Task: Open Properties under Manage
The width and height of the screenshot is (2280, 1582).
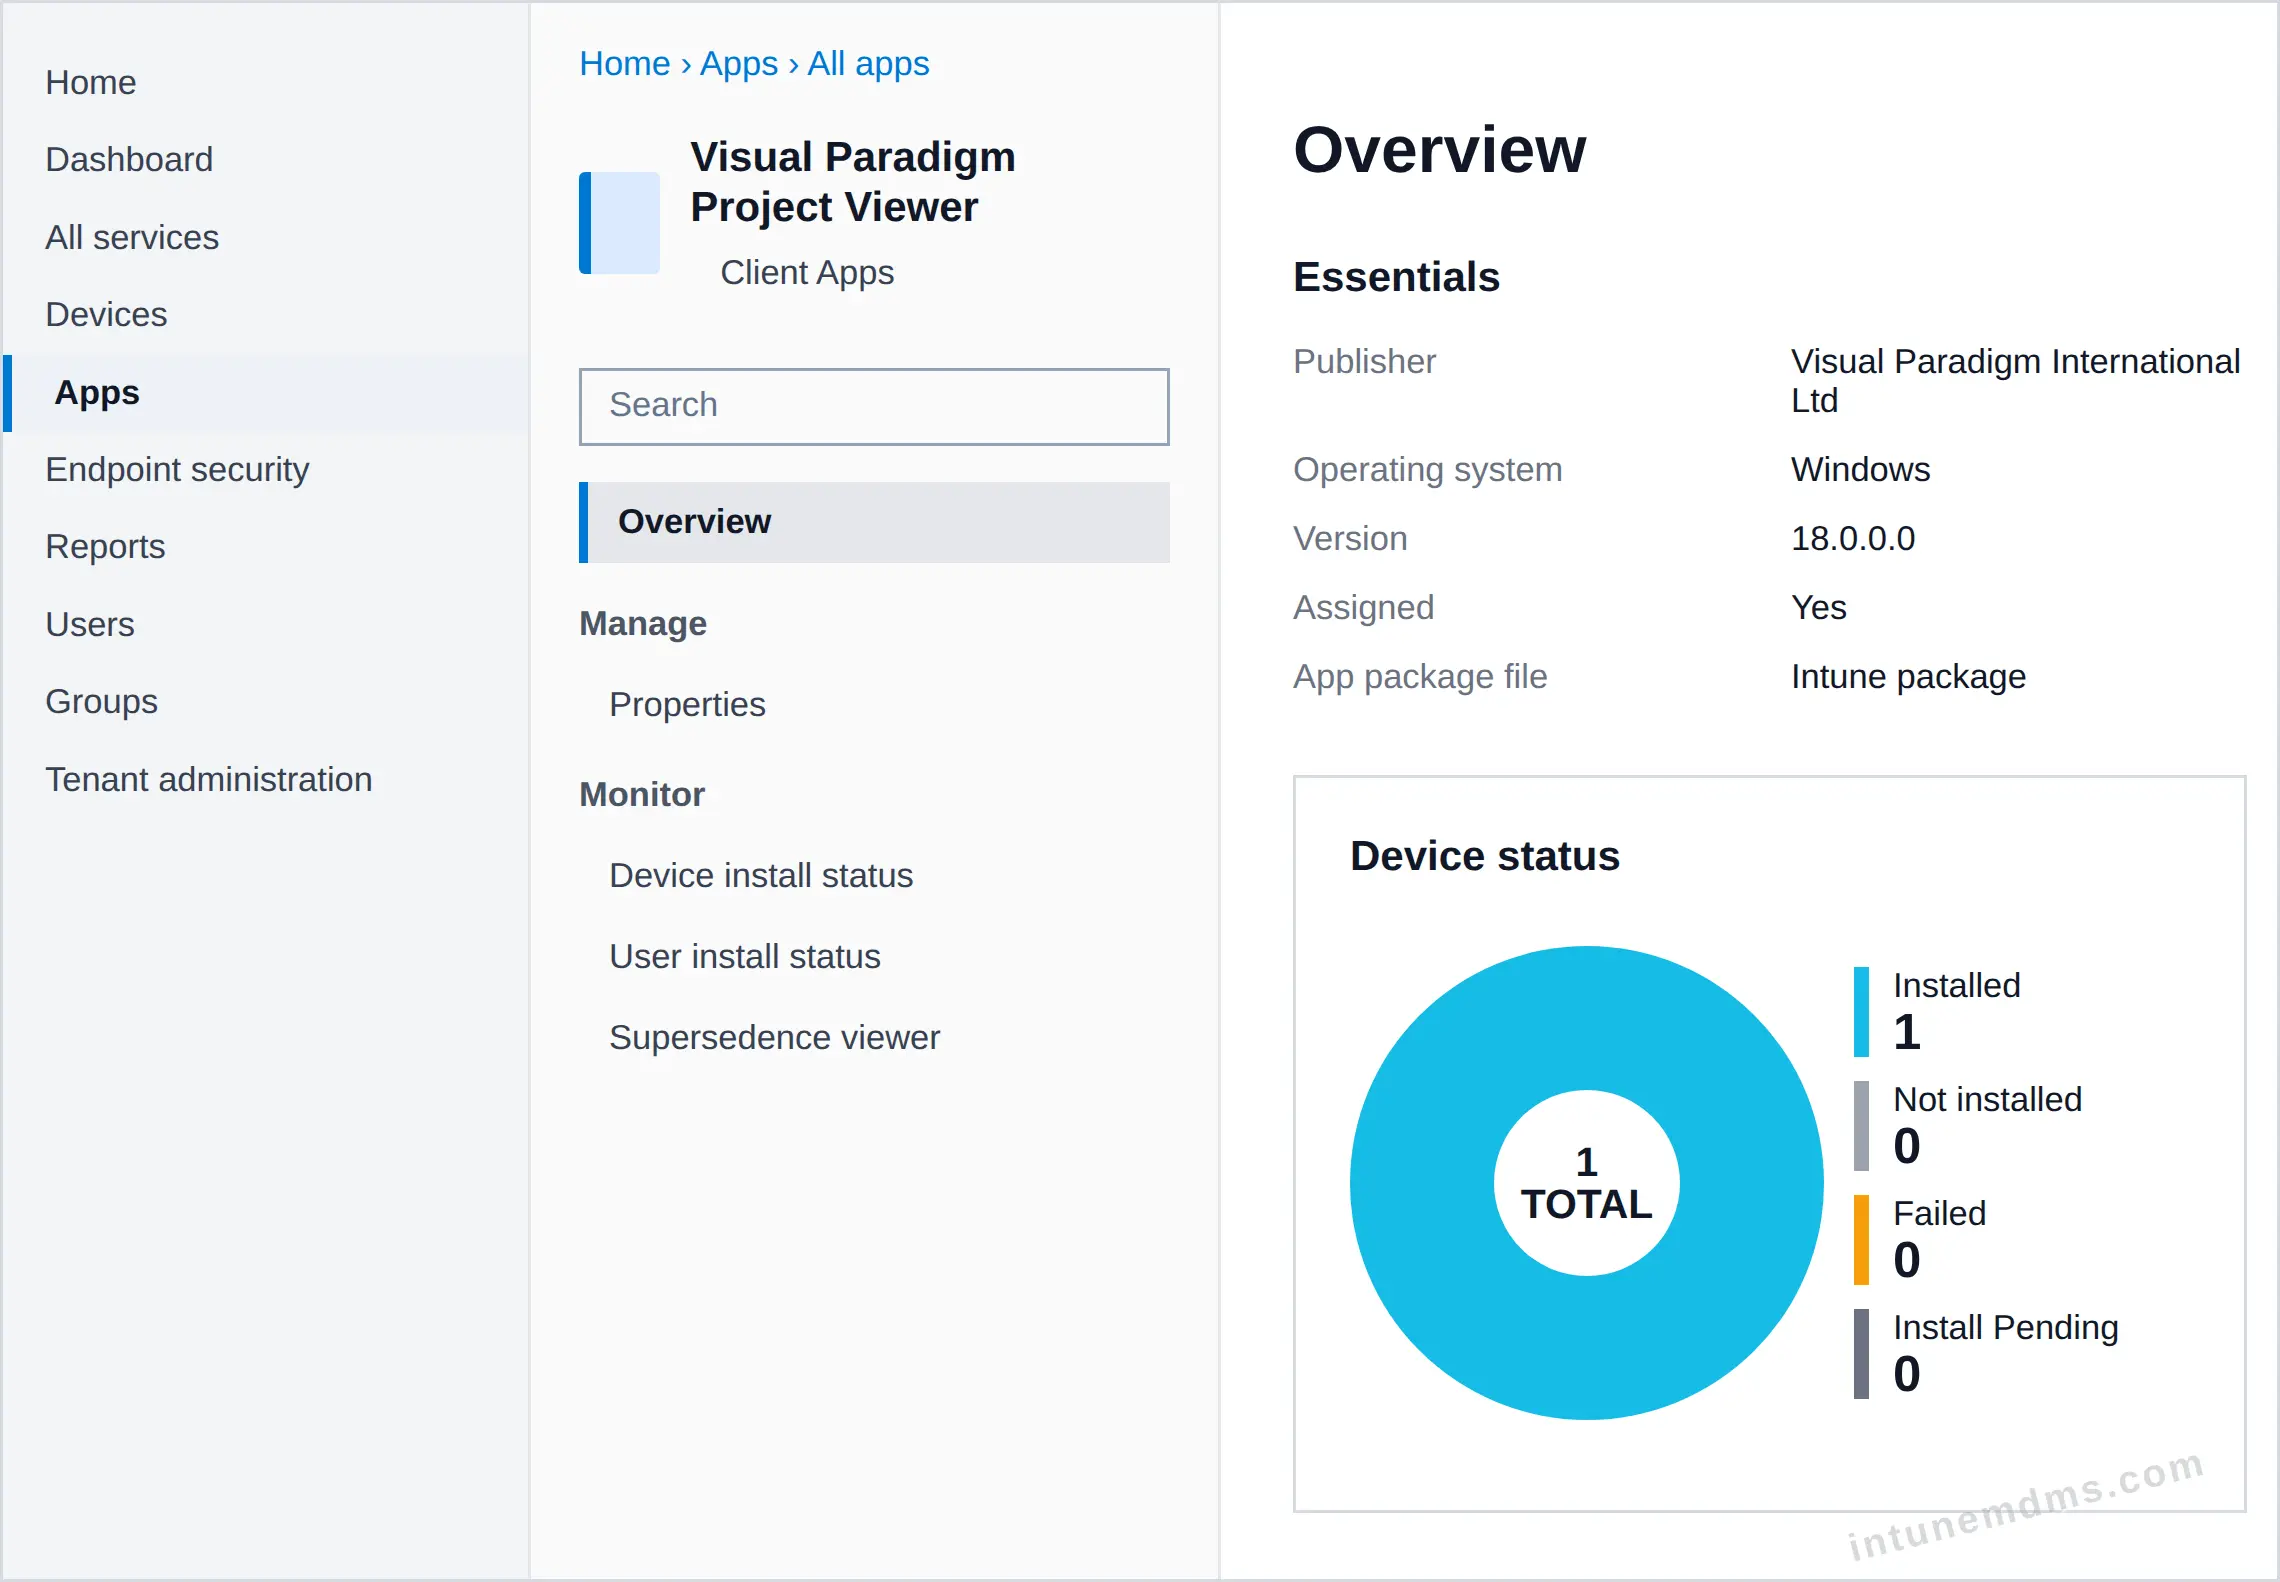Action: [687, 705]
